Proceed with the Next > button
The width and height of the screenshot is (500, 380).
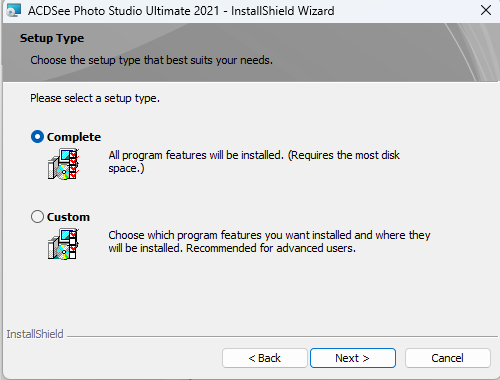pos(353,358)
